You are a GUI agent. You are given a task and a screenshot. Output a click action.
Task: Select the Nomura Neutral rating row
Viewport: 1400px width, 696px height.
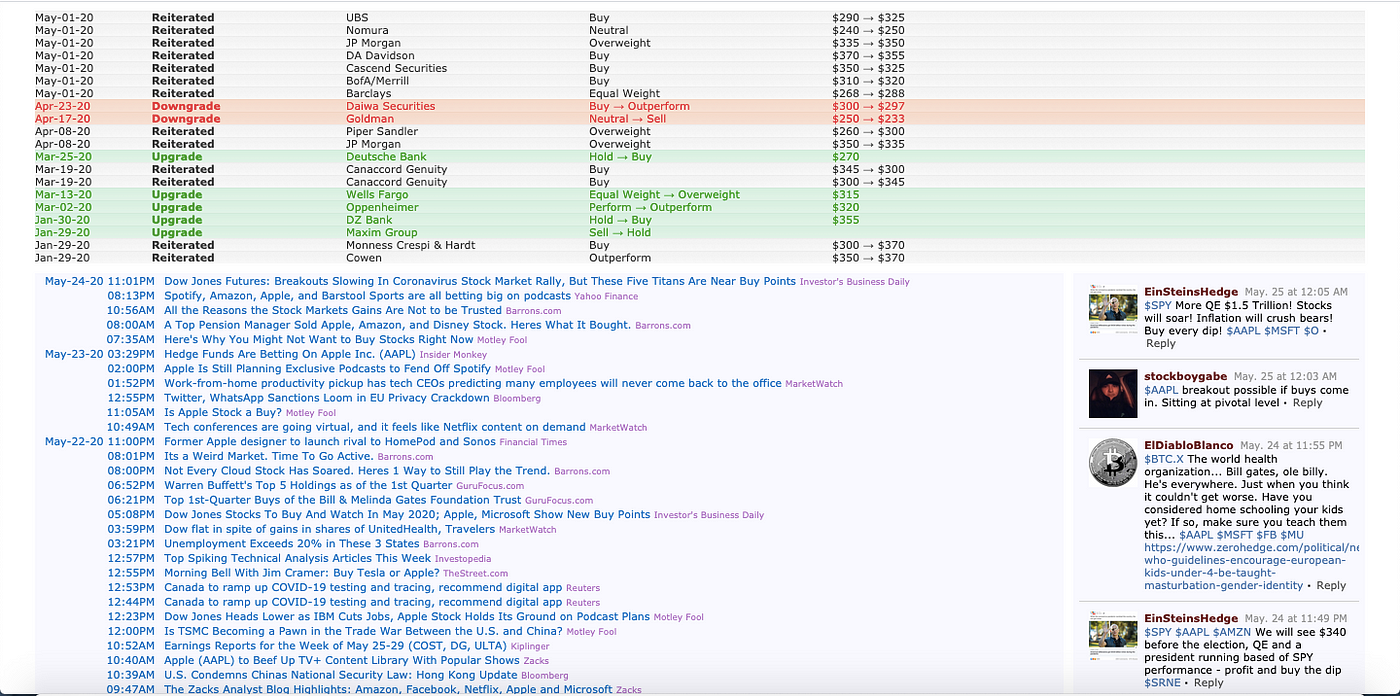click(x=700, y=30)
